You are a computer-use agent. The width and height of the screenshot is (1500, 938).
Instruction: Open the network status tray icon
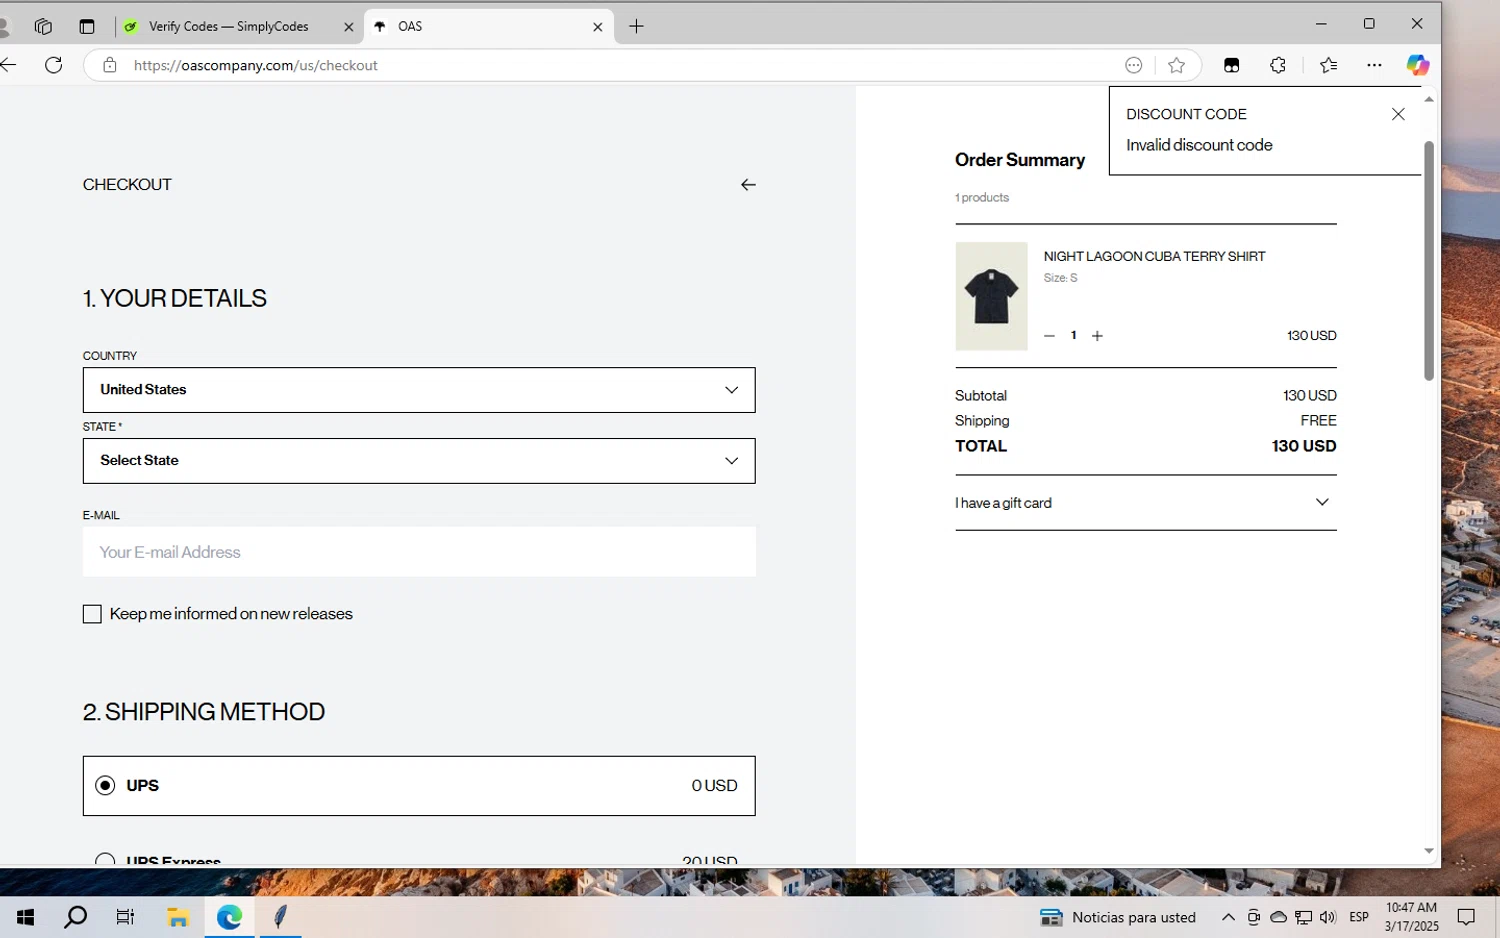coord(1303,917)
